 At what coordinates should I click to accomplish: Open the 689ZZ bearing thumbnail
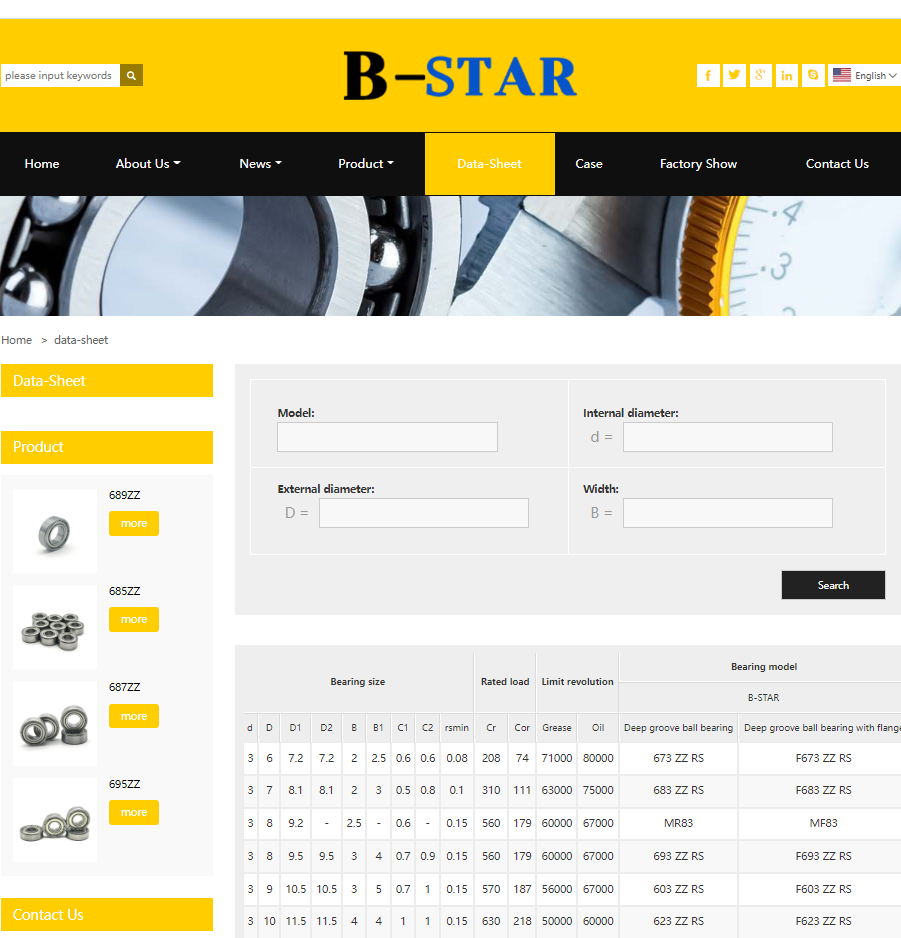pyautogui.click(x=54, y=531)
